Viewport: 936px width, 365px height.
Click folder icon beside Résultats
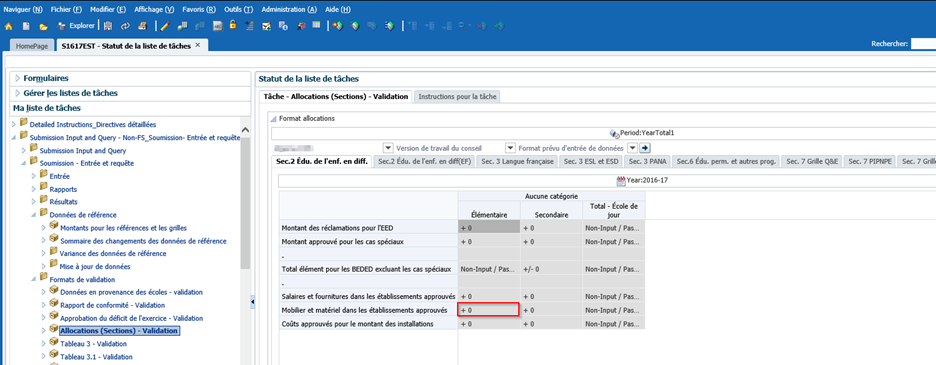tap(44, 200)
